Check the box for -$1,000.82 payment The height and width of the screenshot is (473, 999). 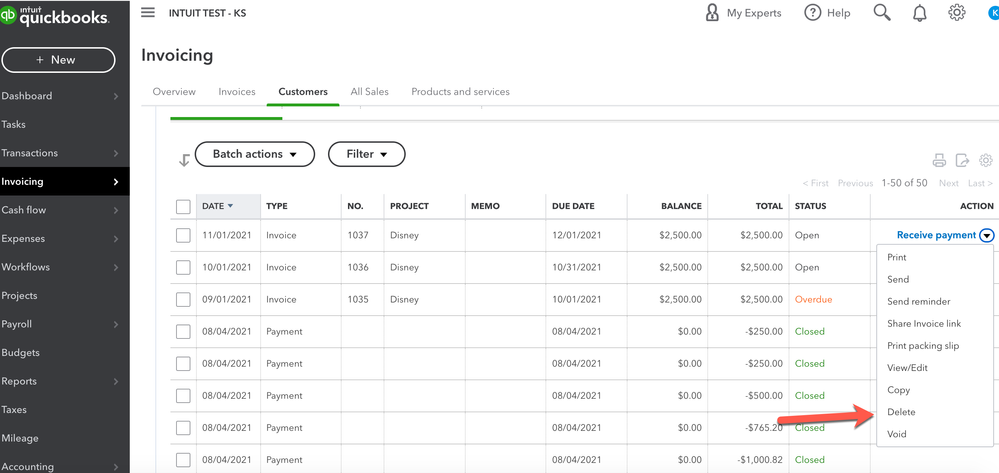[183, 460]
